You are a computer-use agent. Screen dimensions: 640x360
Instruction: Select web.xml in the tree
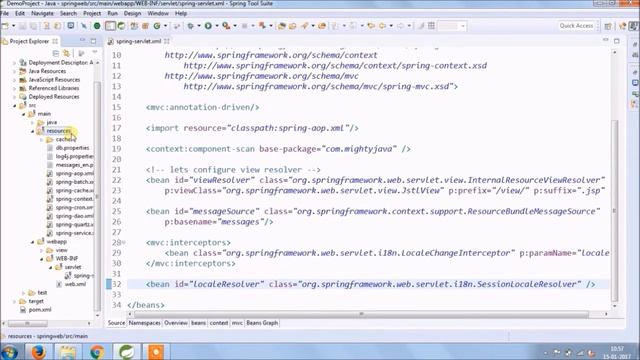click(75, 284)
